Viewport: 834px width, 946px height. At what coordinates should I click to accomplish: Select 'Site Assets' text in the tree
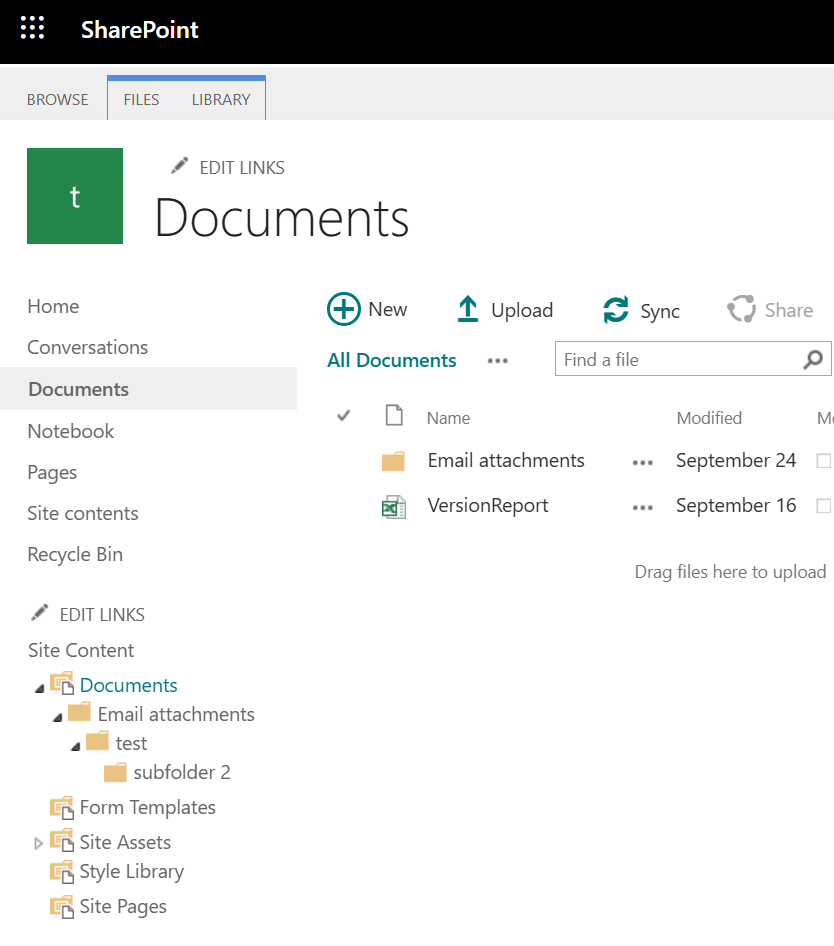pos(125,842)
